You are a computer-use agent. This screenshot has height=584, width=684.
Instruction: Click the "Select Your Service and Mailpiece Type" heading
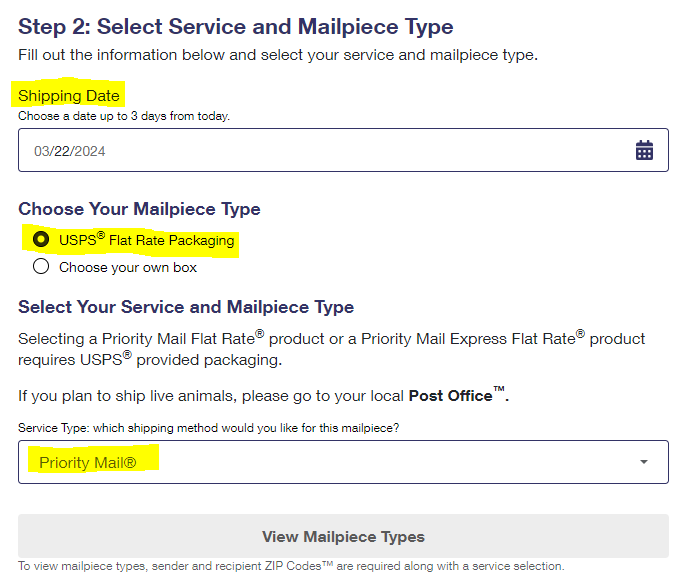coord(186,307)
